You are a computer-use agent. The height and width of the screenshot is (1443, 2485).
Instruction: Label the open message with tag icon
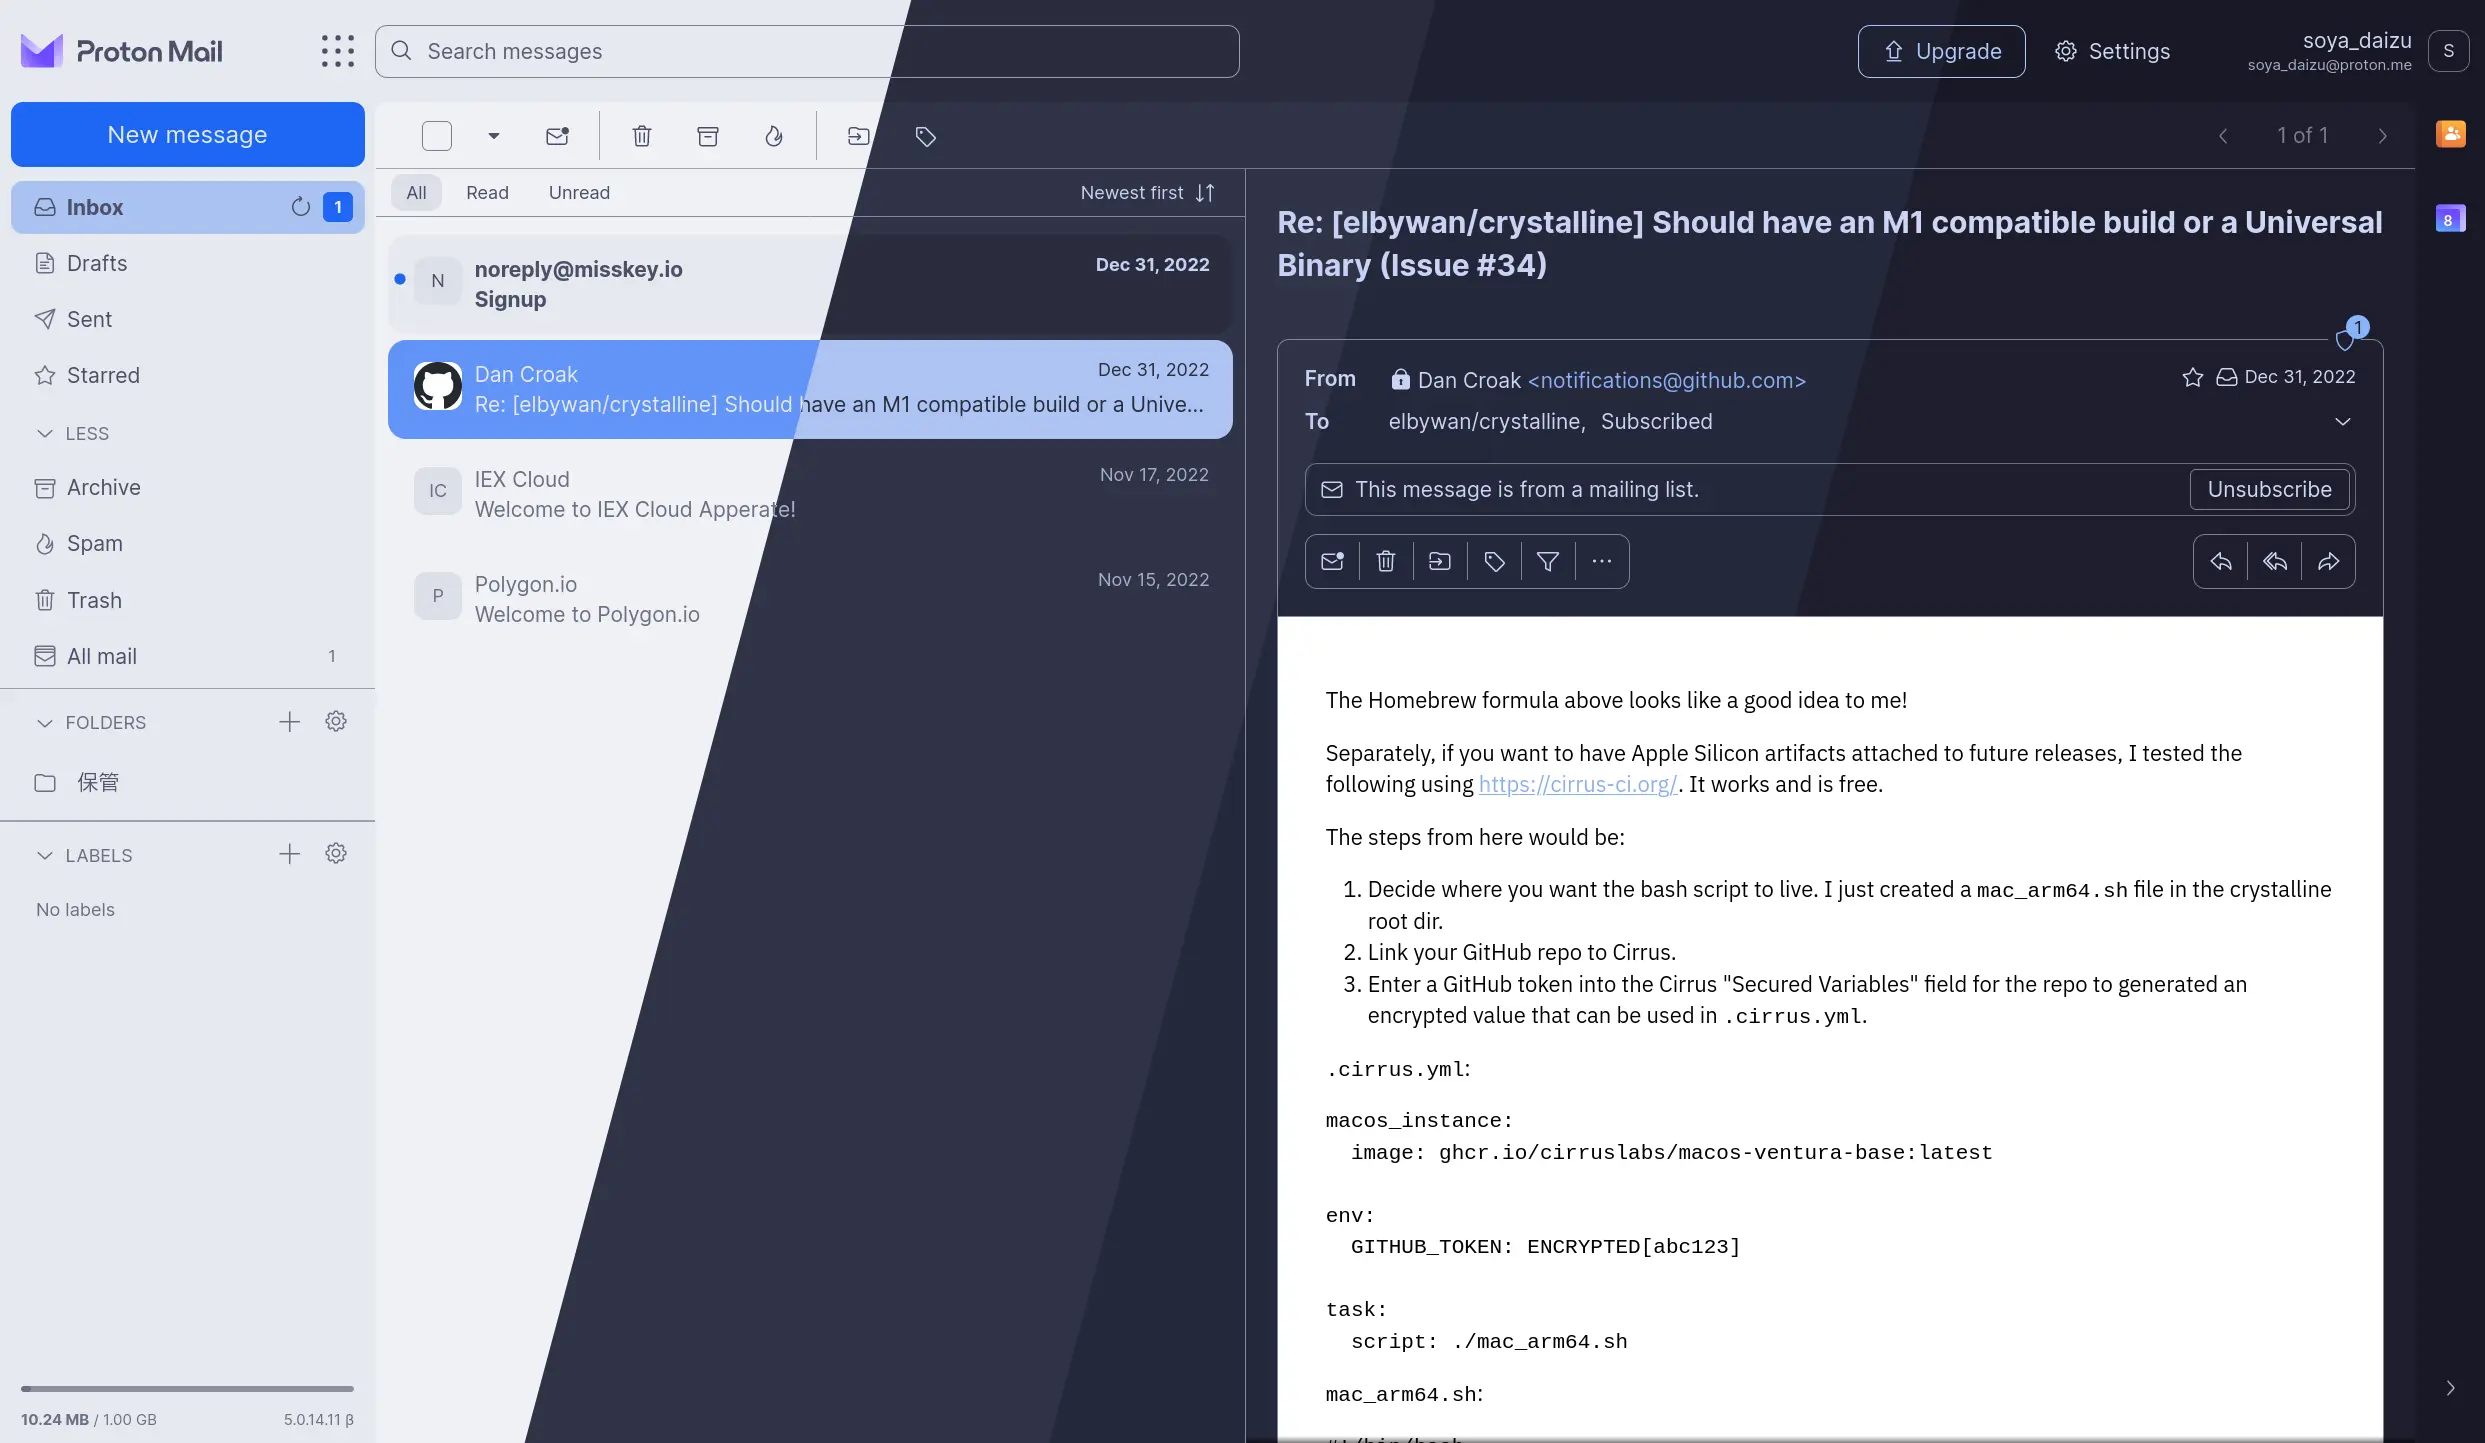[x=1494, y=561]
